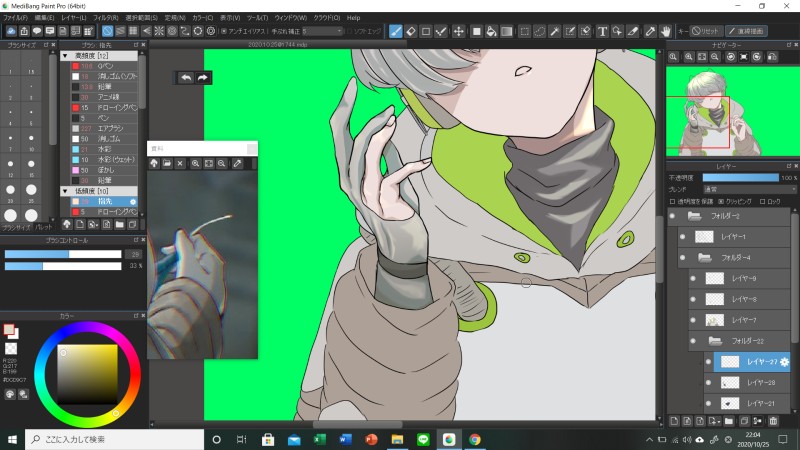Screen dimensions: 800x450
Task: Select the Lasso tool
Action: 539,31
